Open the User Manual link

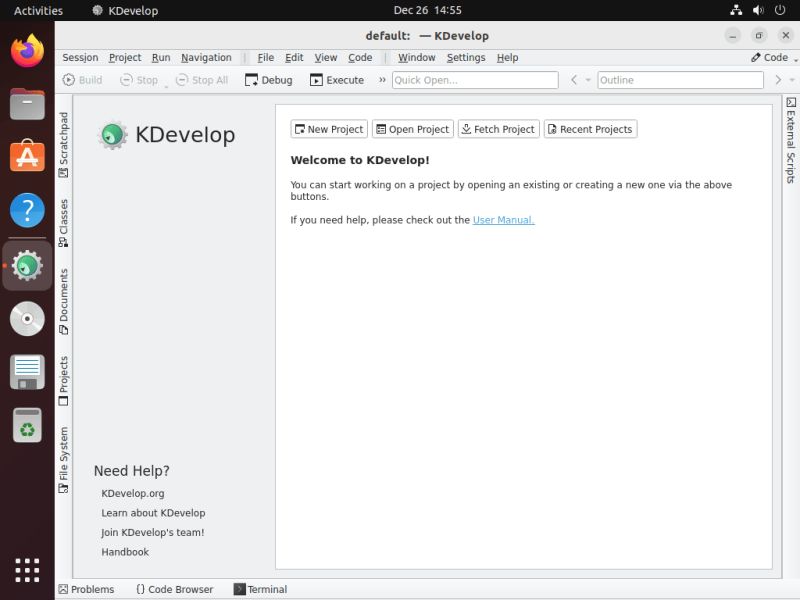(x=503, y=219)
